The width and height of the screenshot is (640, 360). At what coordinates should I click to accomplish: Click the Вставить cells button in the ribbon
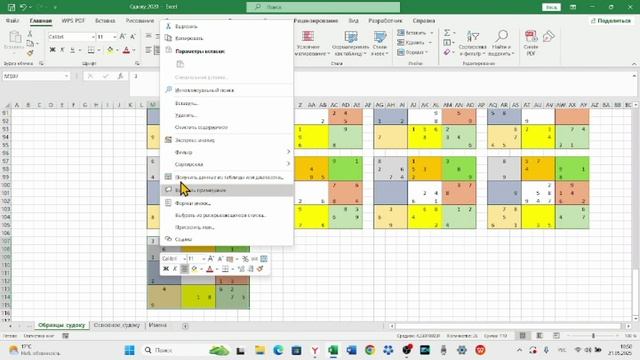(x=414, y=33)
